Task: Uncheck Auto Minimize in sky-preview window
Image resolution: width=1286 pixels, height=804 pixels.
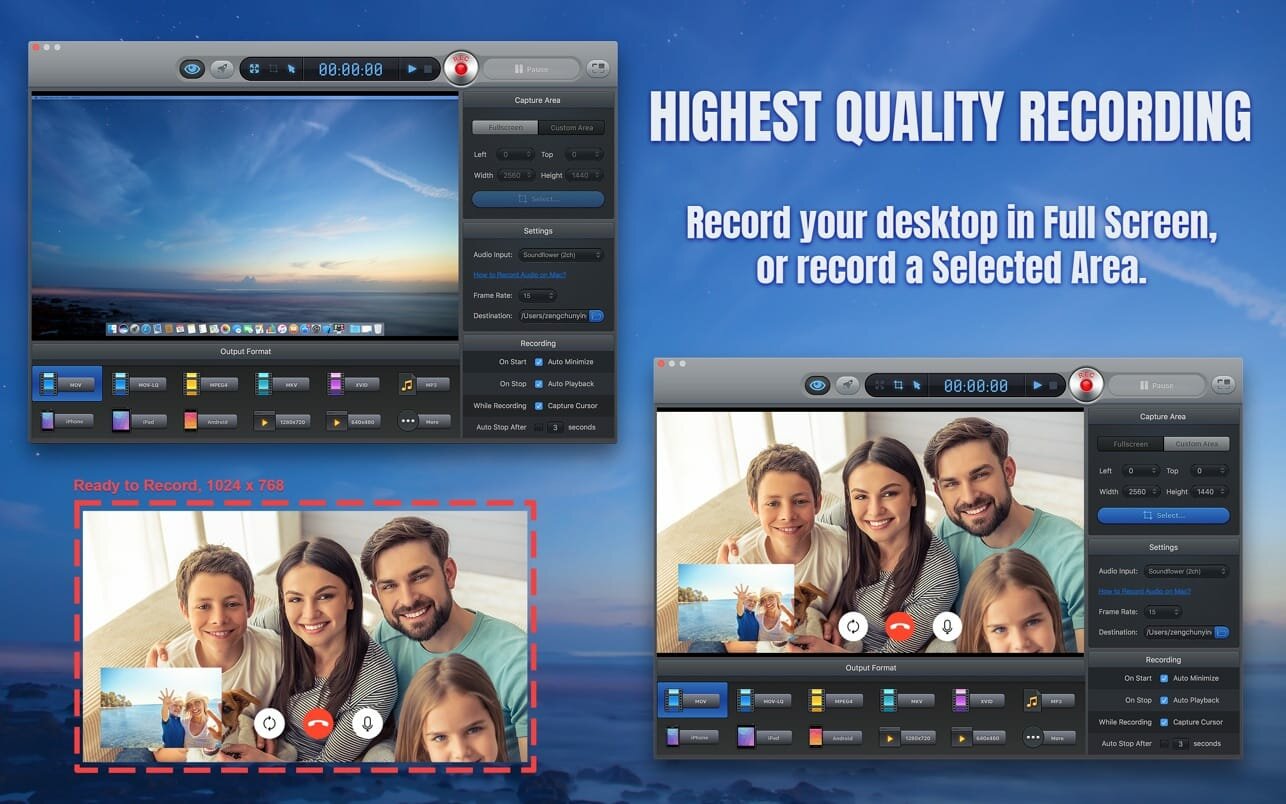Action: 539,362
